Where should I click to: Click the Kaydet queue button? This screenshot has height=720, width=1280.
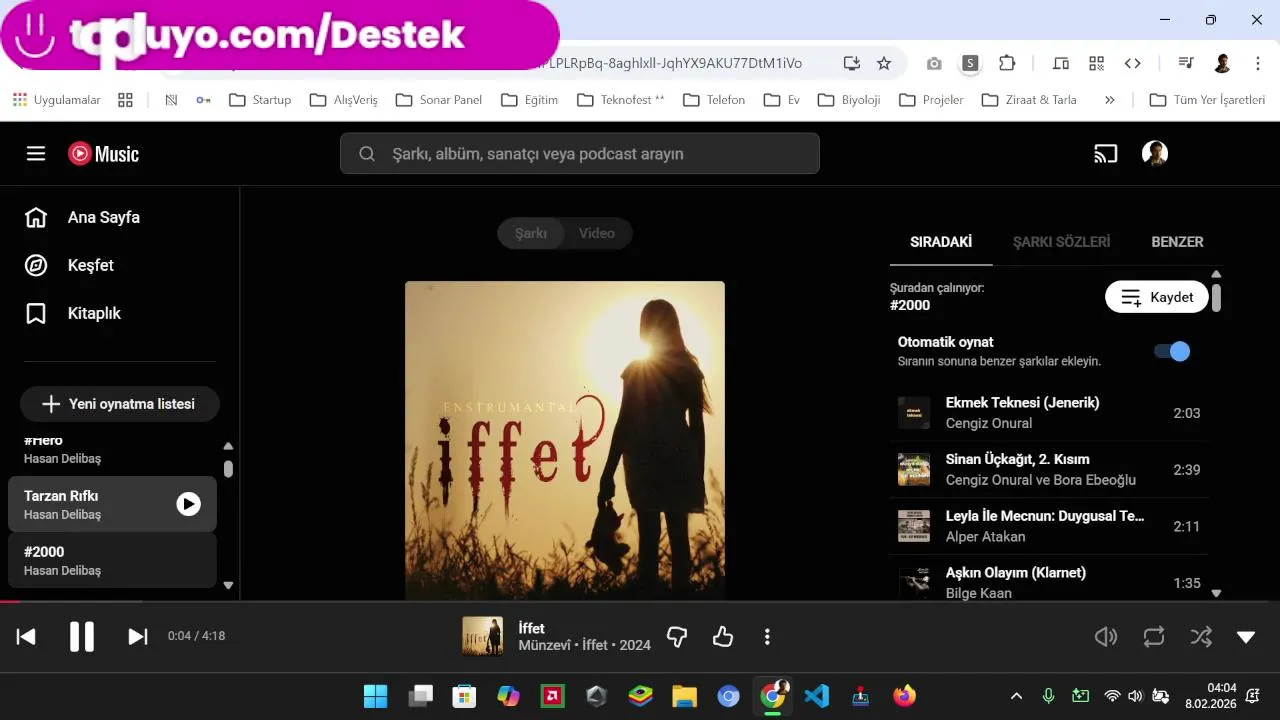tap(1157, 297)
